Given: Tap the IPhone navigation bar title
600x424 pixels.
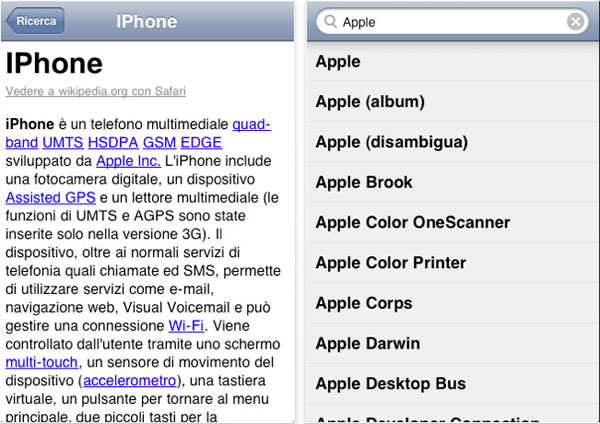Looking at the screenshot, I should click(x=147, y=21).
